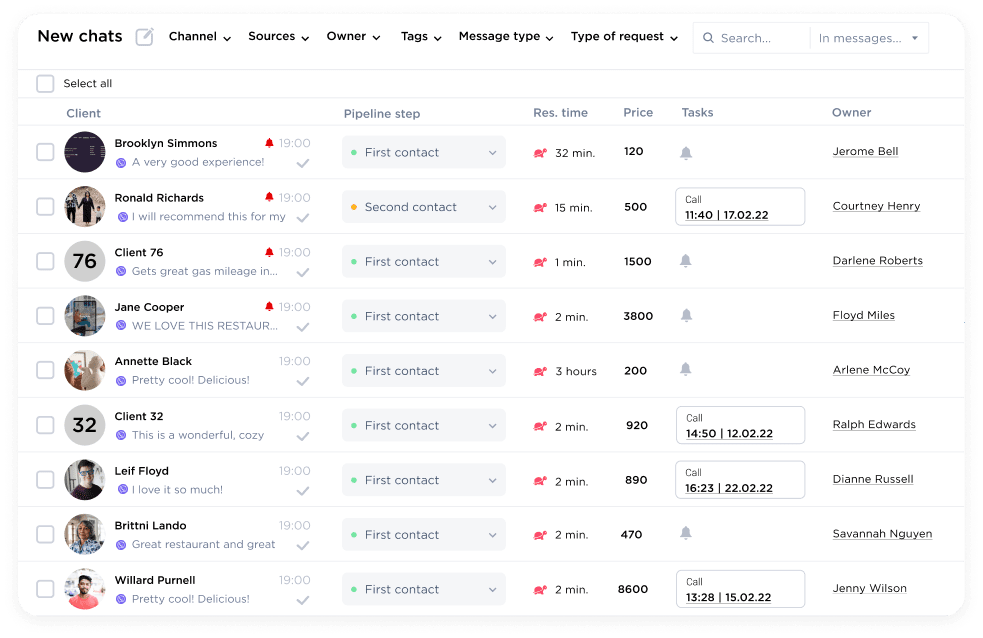Open the Type of request filter menu

pyautogui.click(x=624, y=36)
